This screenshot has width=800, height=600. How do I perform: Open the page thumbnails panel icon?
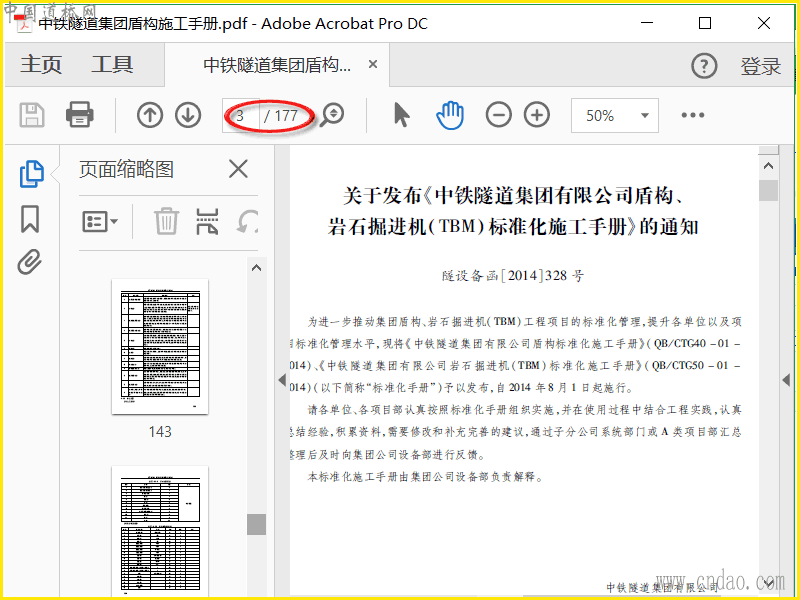click(31, 174)
